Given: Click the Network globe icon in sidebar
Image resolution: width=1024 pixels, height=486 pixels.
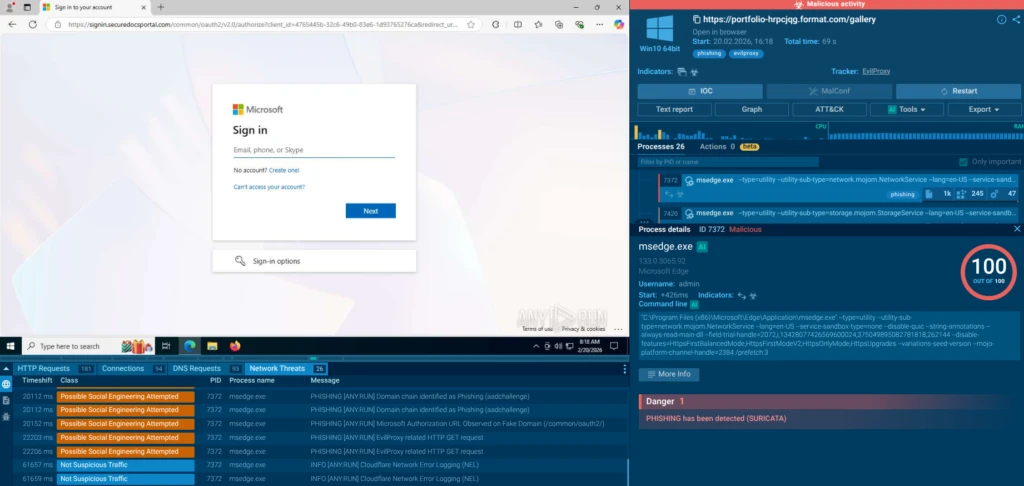Looking at the screenshot, I should [6, 384].
